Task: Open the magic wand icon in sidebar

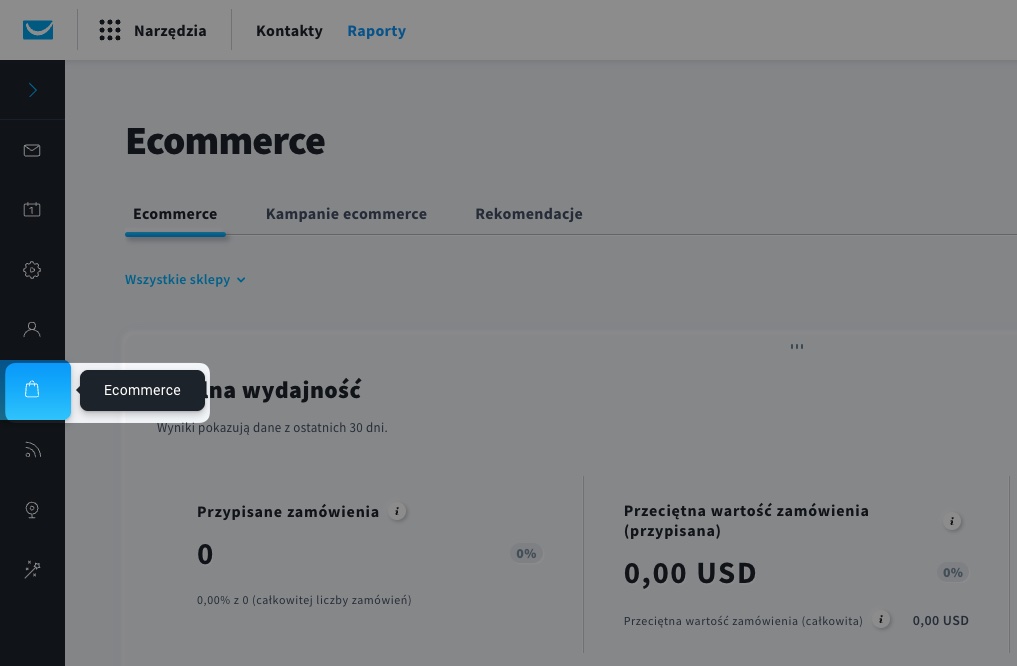Action: (x=32, y=570)
